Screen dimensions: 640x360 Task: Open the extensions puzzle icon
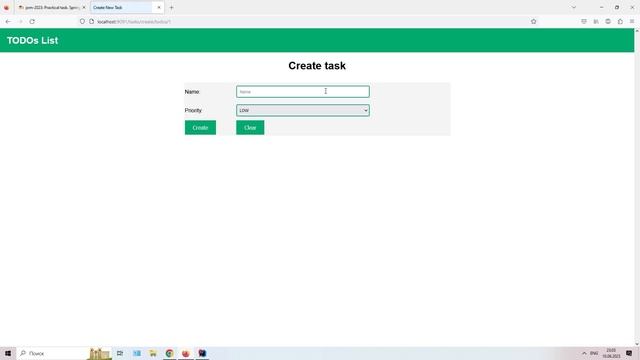(x=620, y=22)
